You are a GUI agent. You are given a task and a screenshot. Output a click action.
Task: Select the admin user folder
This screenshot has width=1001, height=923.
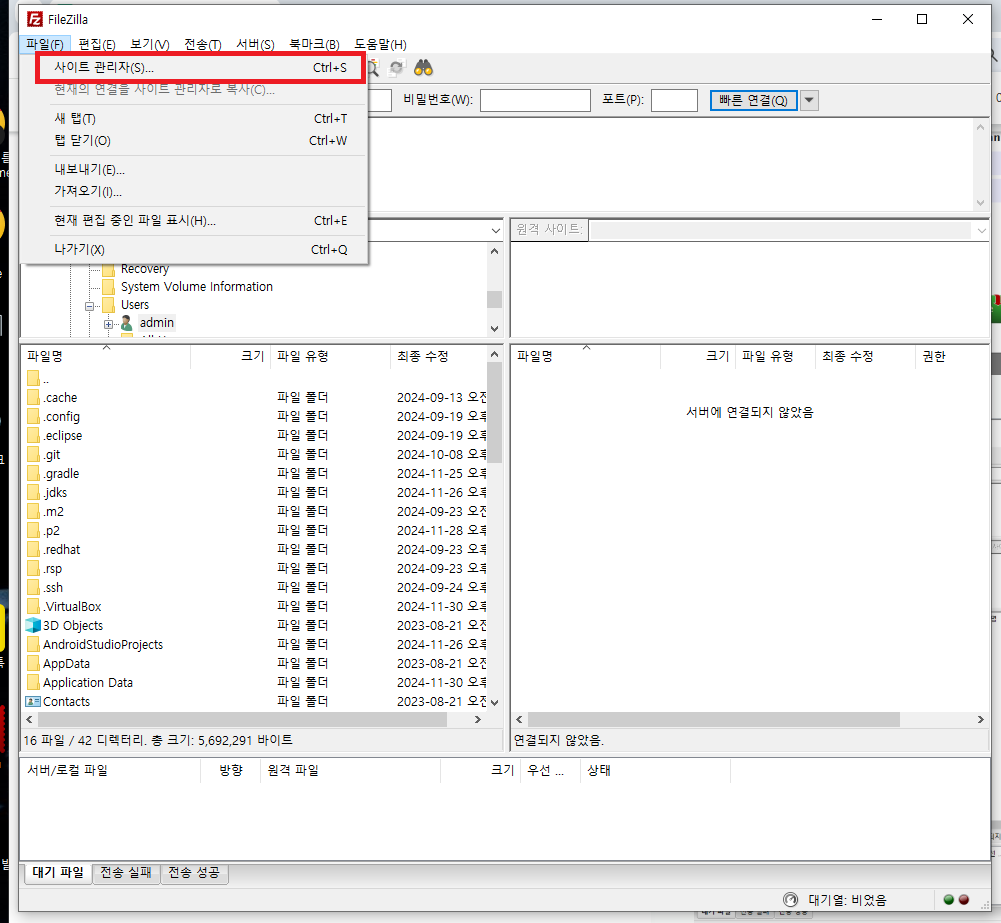tap(156, 323)
